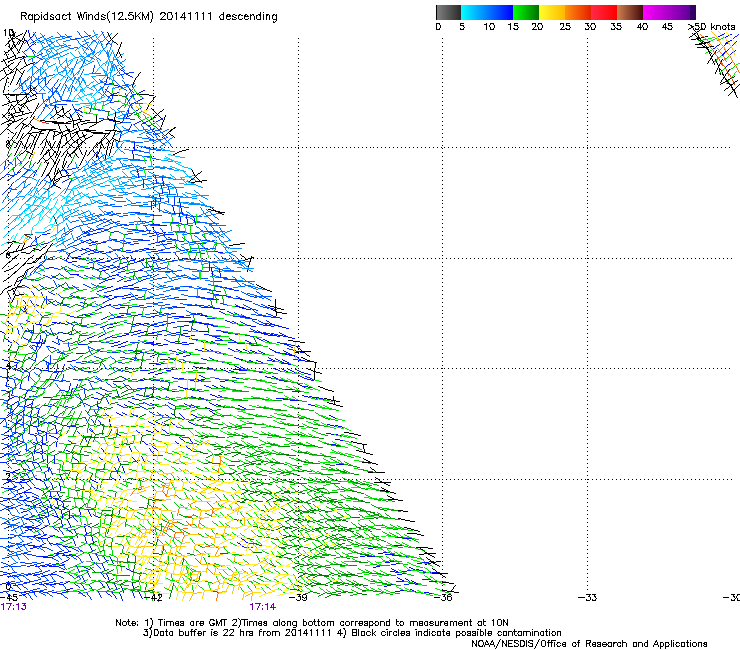Click the purple '17:13' time label
740x650 pixels.
pos(14,607)
